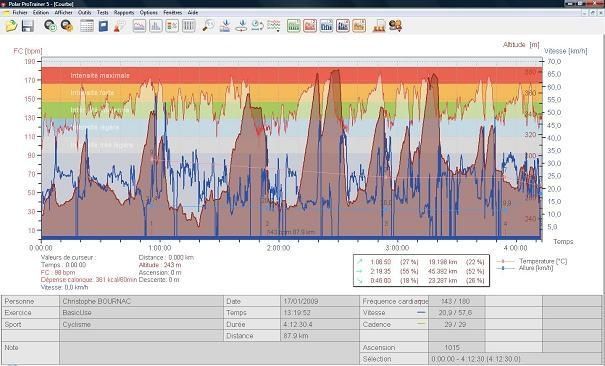This screenshot has height=366, width=605.
Task: Click the Sélection range 0:00:00 - 4:12:30
Action: 515,359
